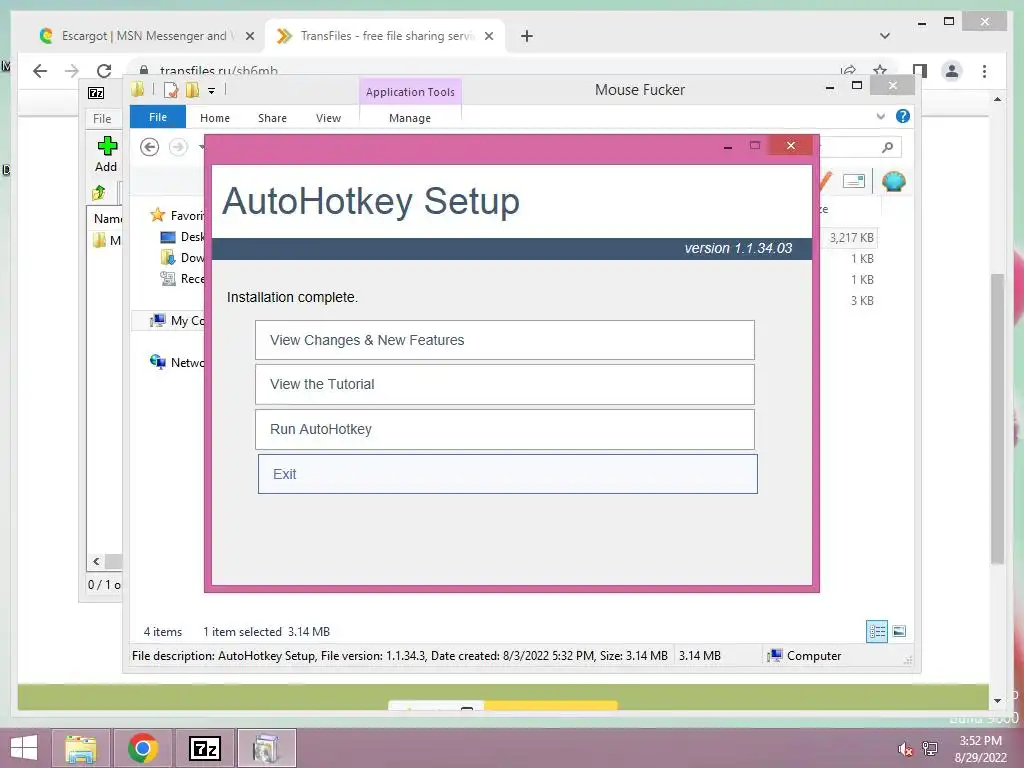Click Properties icon in quick access toolbar
This screenshot has width=1024, height=768.
(x=171, y=90)
